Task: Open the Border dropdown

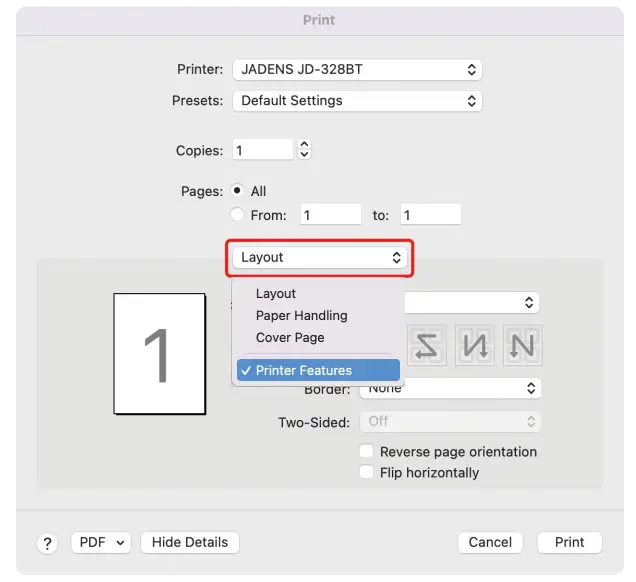Action: click(450, 388)
